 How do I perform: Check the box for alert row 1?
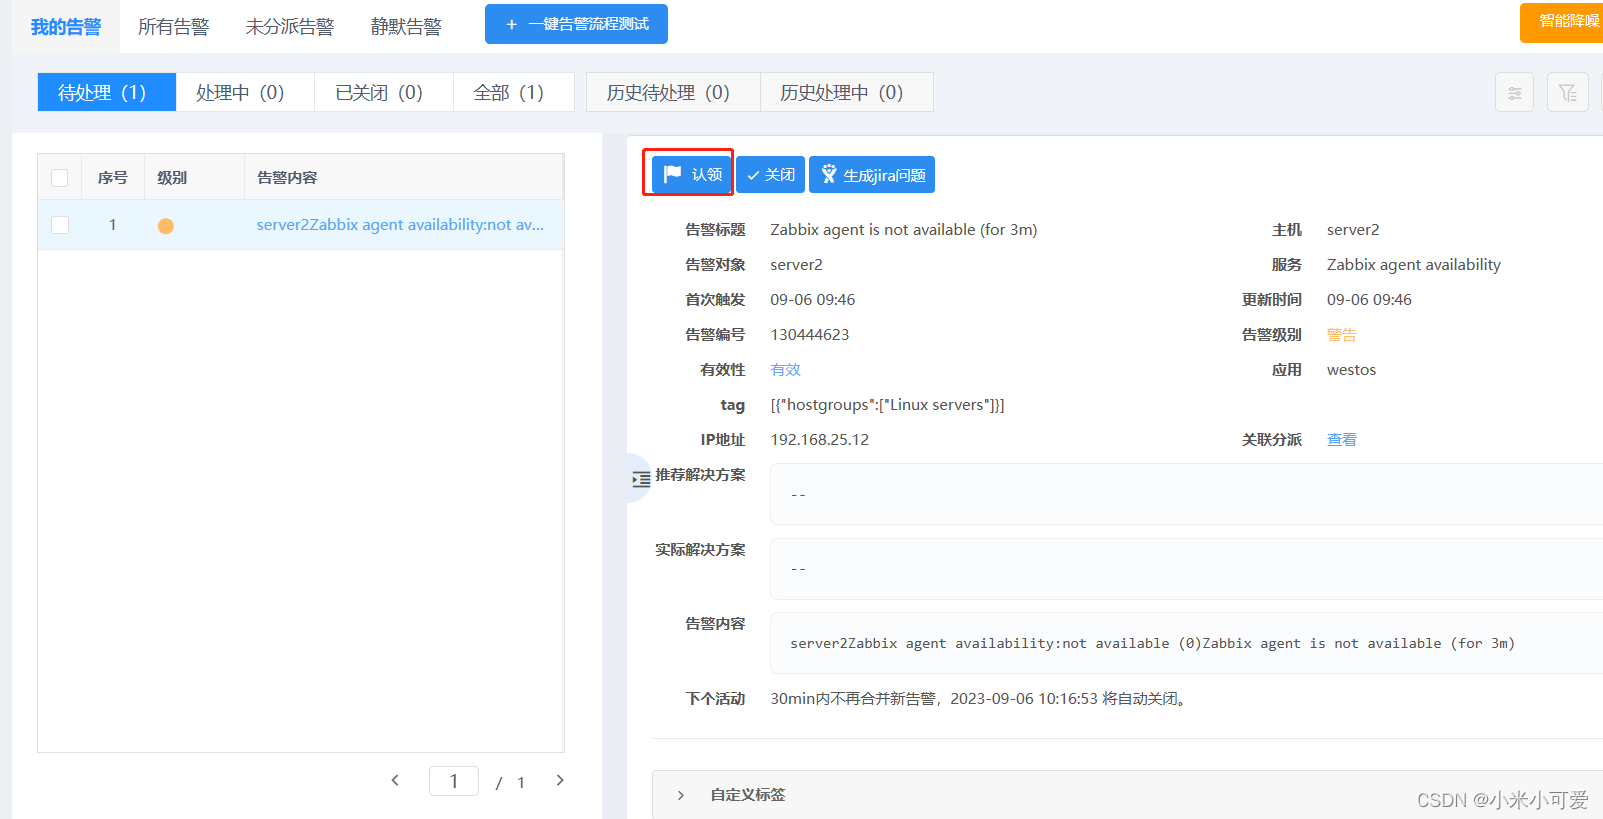pyautogui.click(x=60, y=225)
